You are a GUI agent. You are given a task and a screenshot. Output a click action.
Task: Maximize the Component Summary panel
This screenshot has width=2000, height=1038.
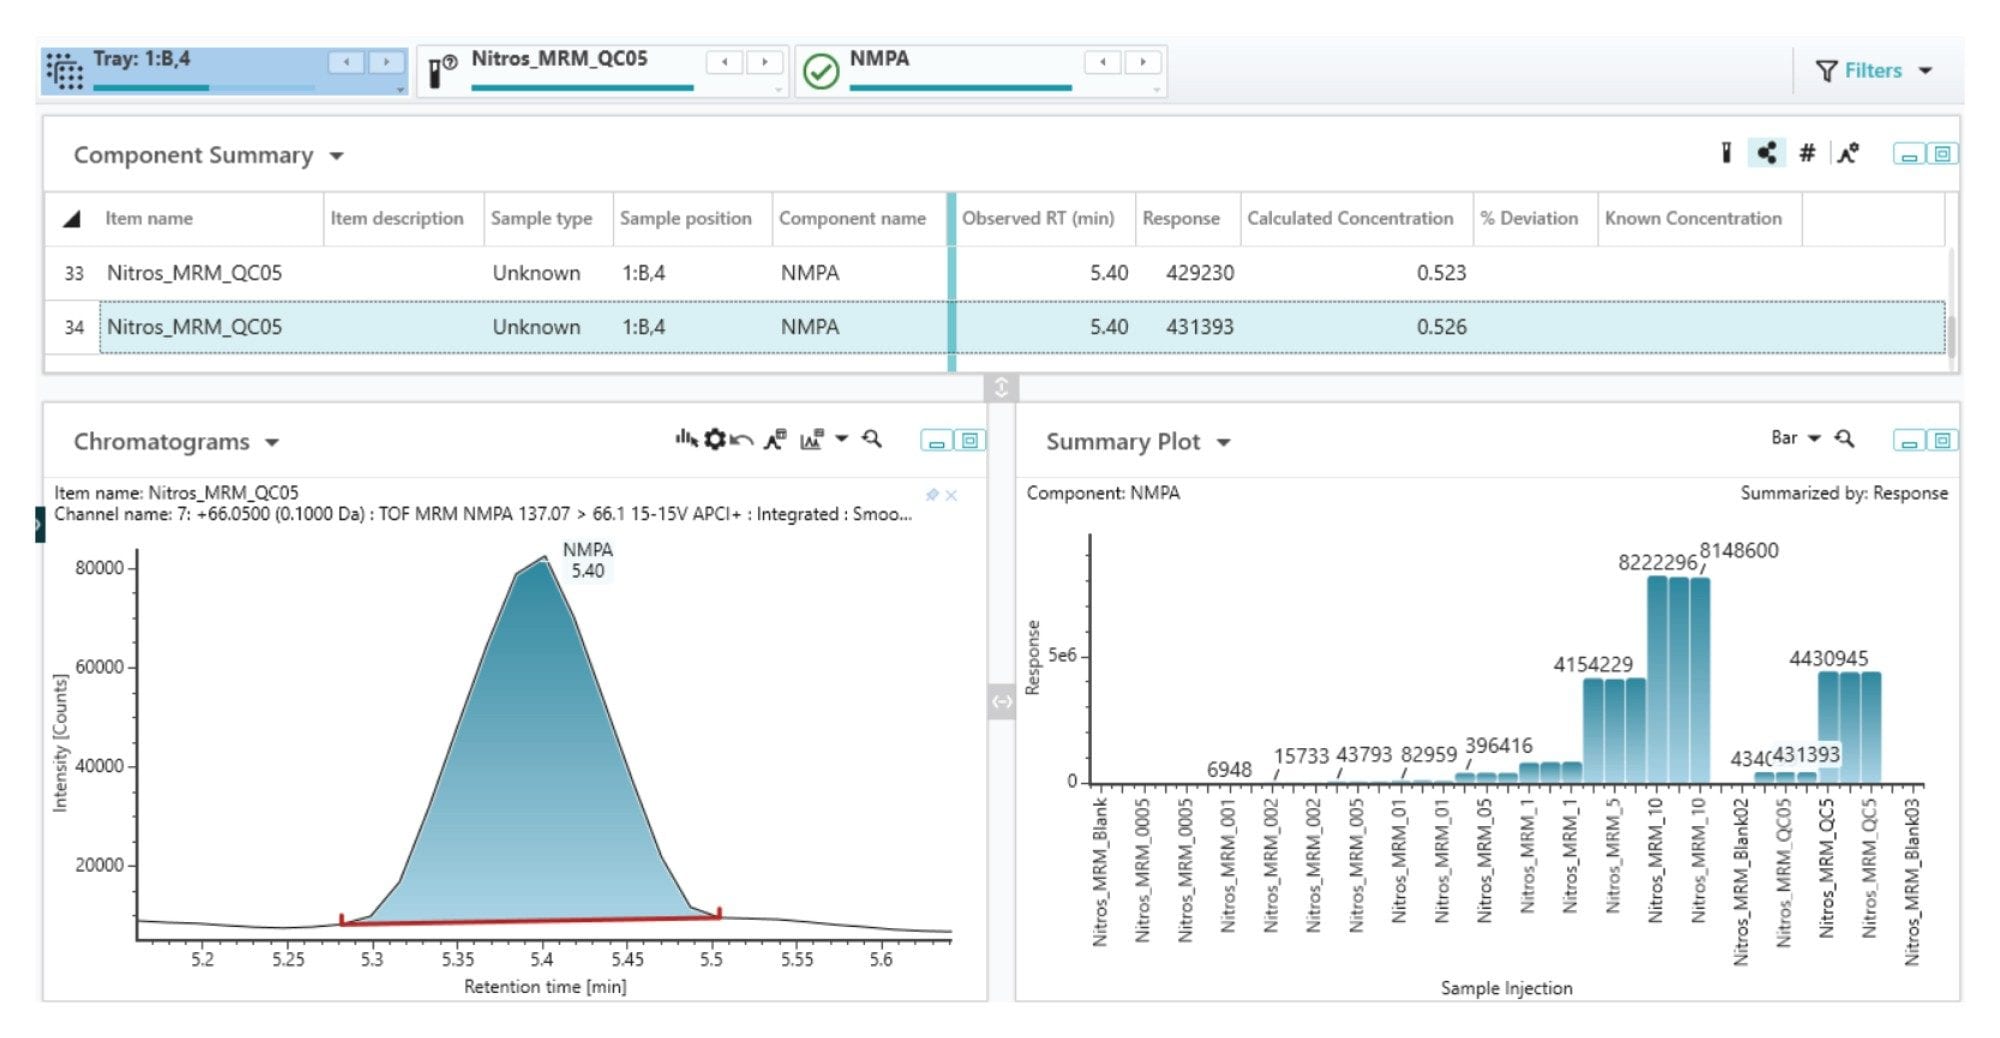point(1943,154)
